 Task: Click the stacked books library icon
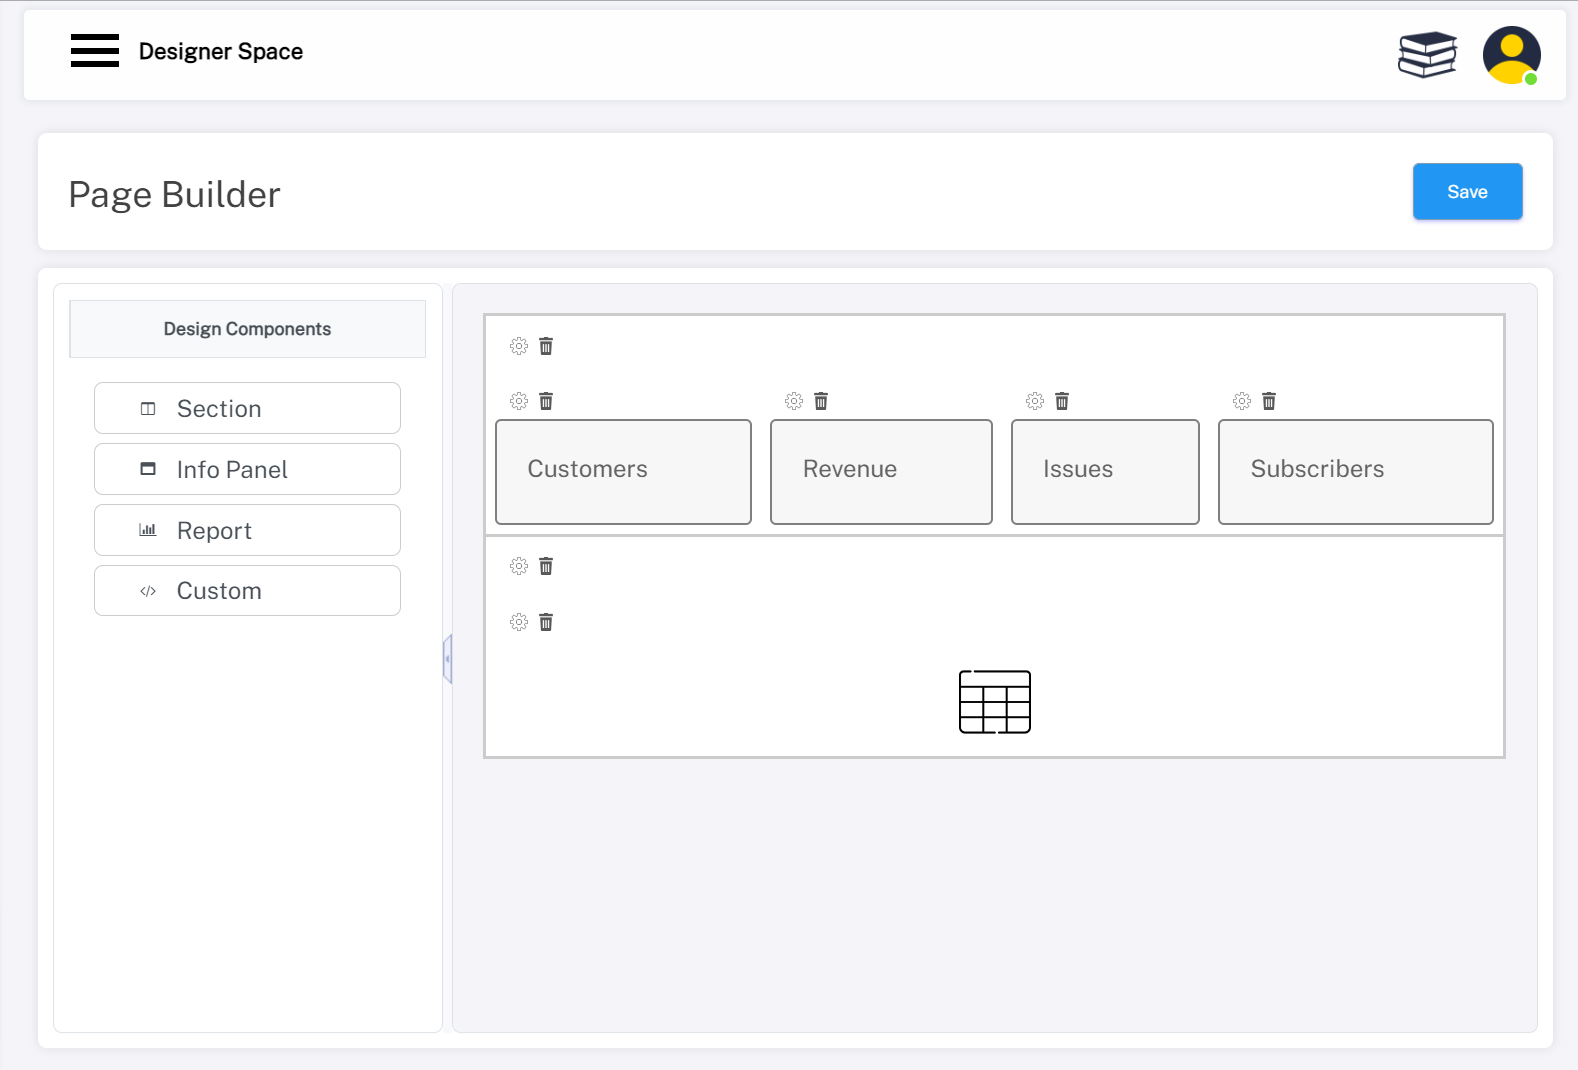1427,54
